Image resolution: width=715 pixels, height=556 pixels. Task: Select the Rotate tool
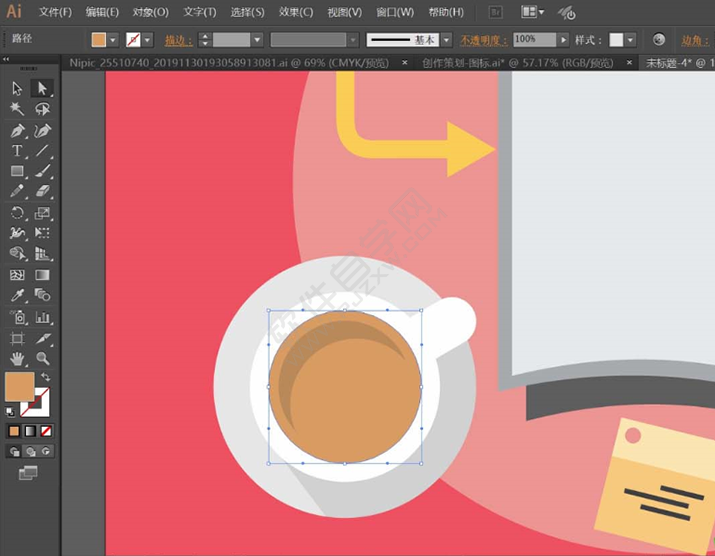(x=17, y=213)
